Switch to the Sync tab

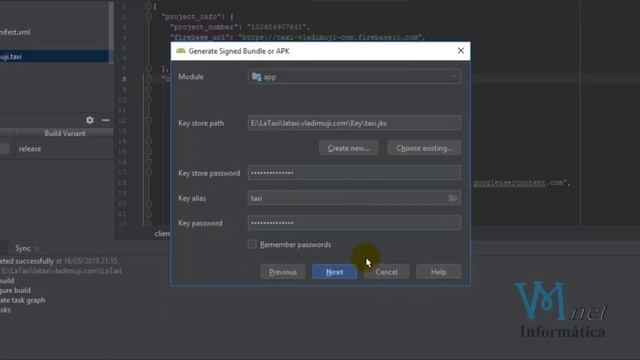(23, 248)
